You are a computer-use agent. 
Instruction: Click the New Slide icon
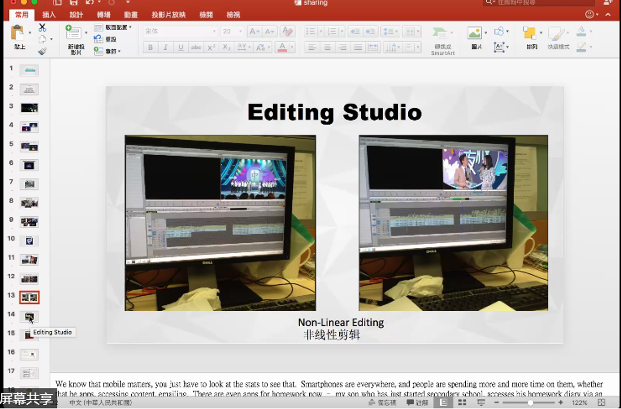point(76,35)
